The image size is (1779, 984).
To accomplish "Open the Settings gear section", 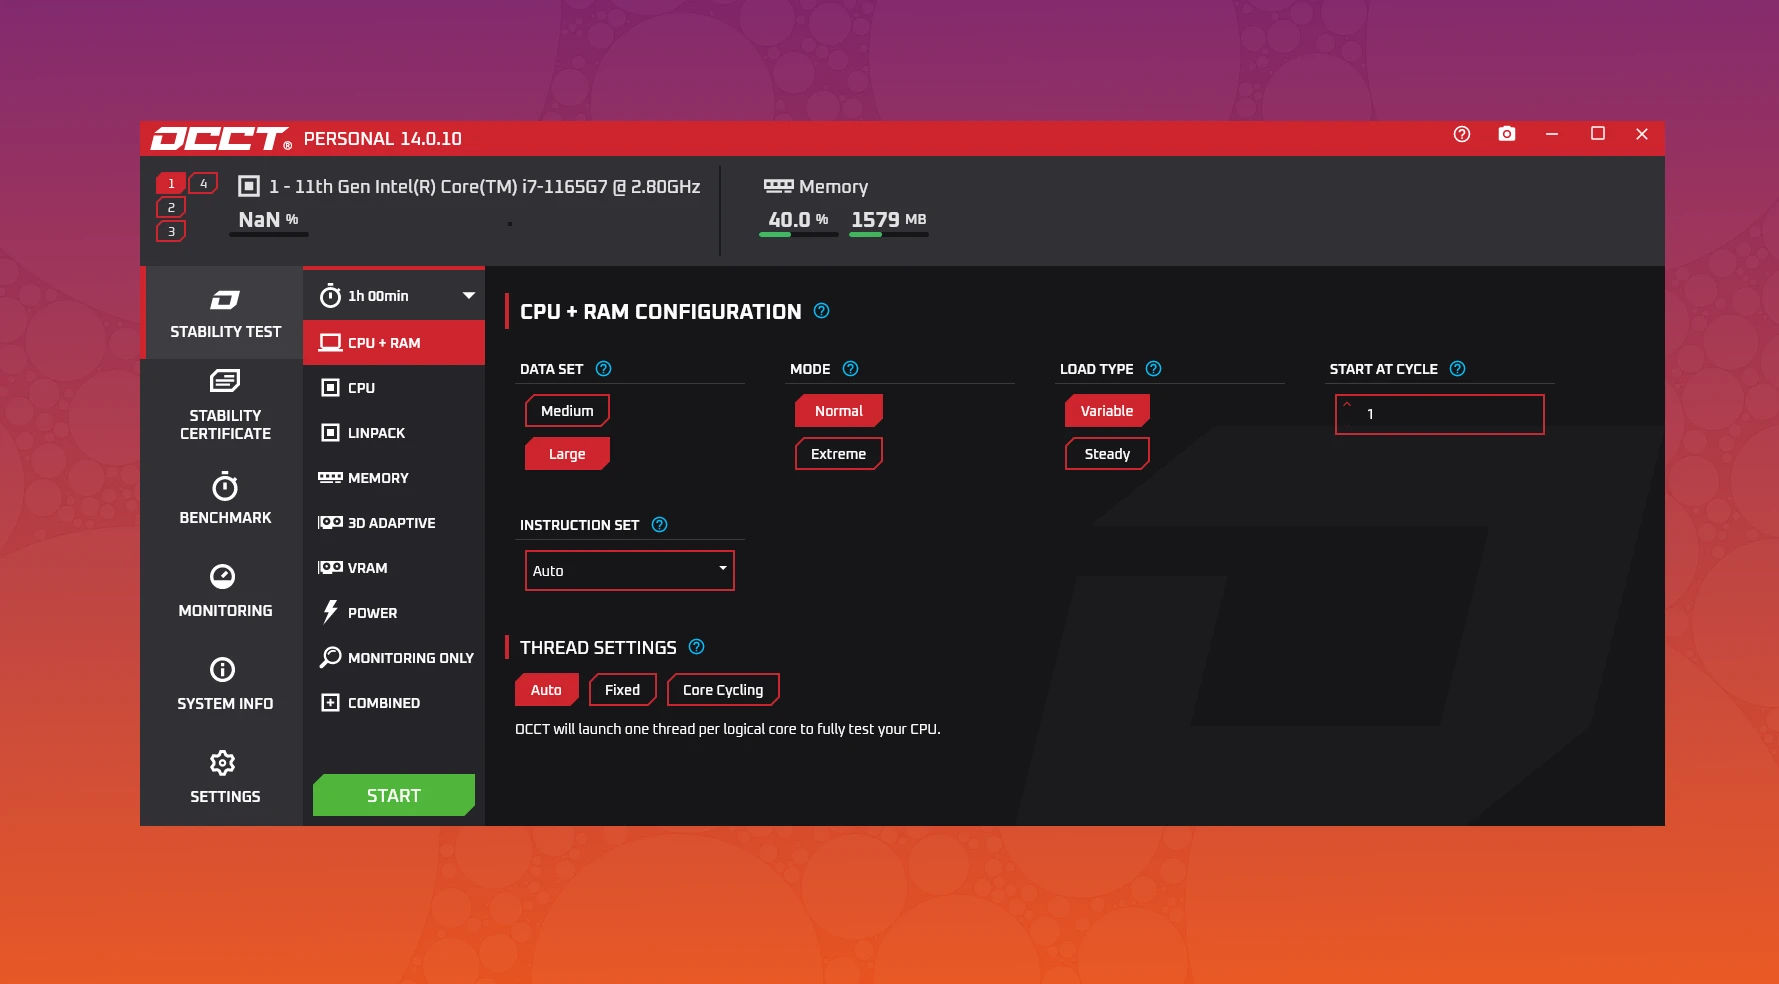I will tap(225, 777).
